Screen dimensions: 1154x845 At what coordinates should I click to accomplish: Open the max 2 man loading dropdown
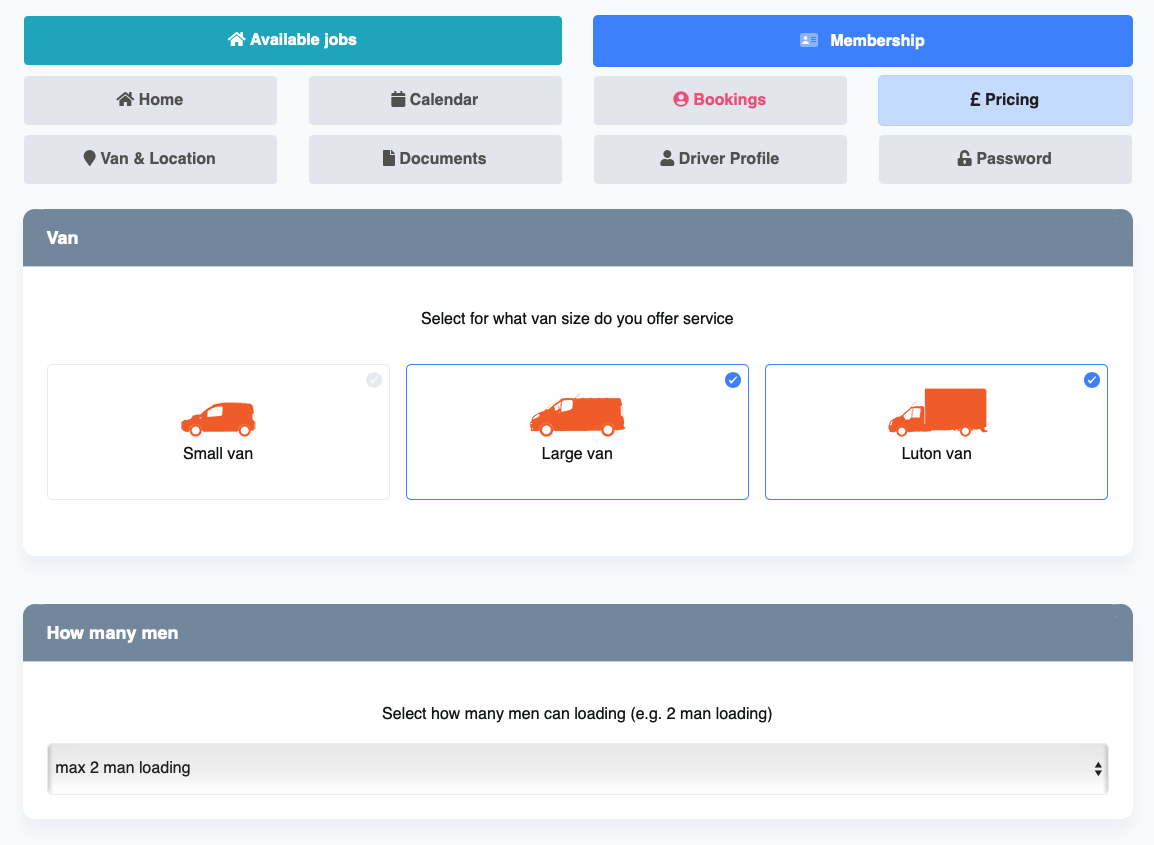click(577, 768)
